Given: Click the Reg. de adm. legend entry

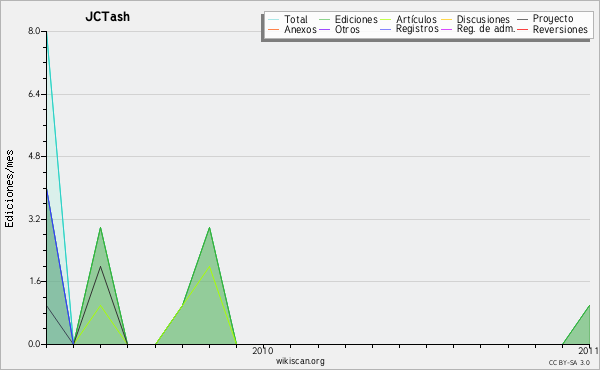Looking at the screenshot, I should (478, 29).
